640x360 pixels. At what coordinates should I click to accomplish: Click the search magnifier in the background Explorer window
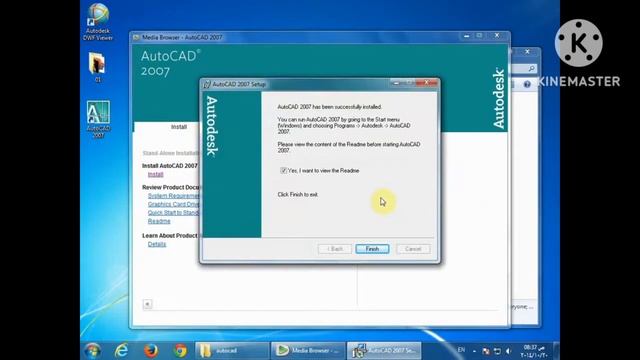coord(531,69)
